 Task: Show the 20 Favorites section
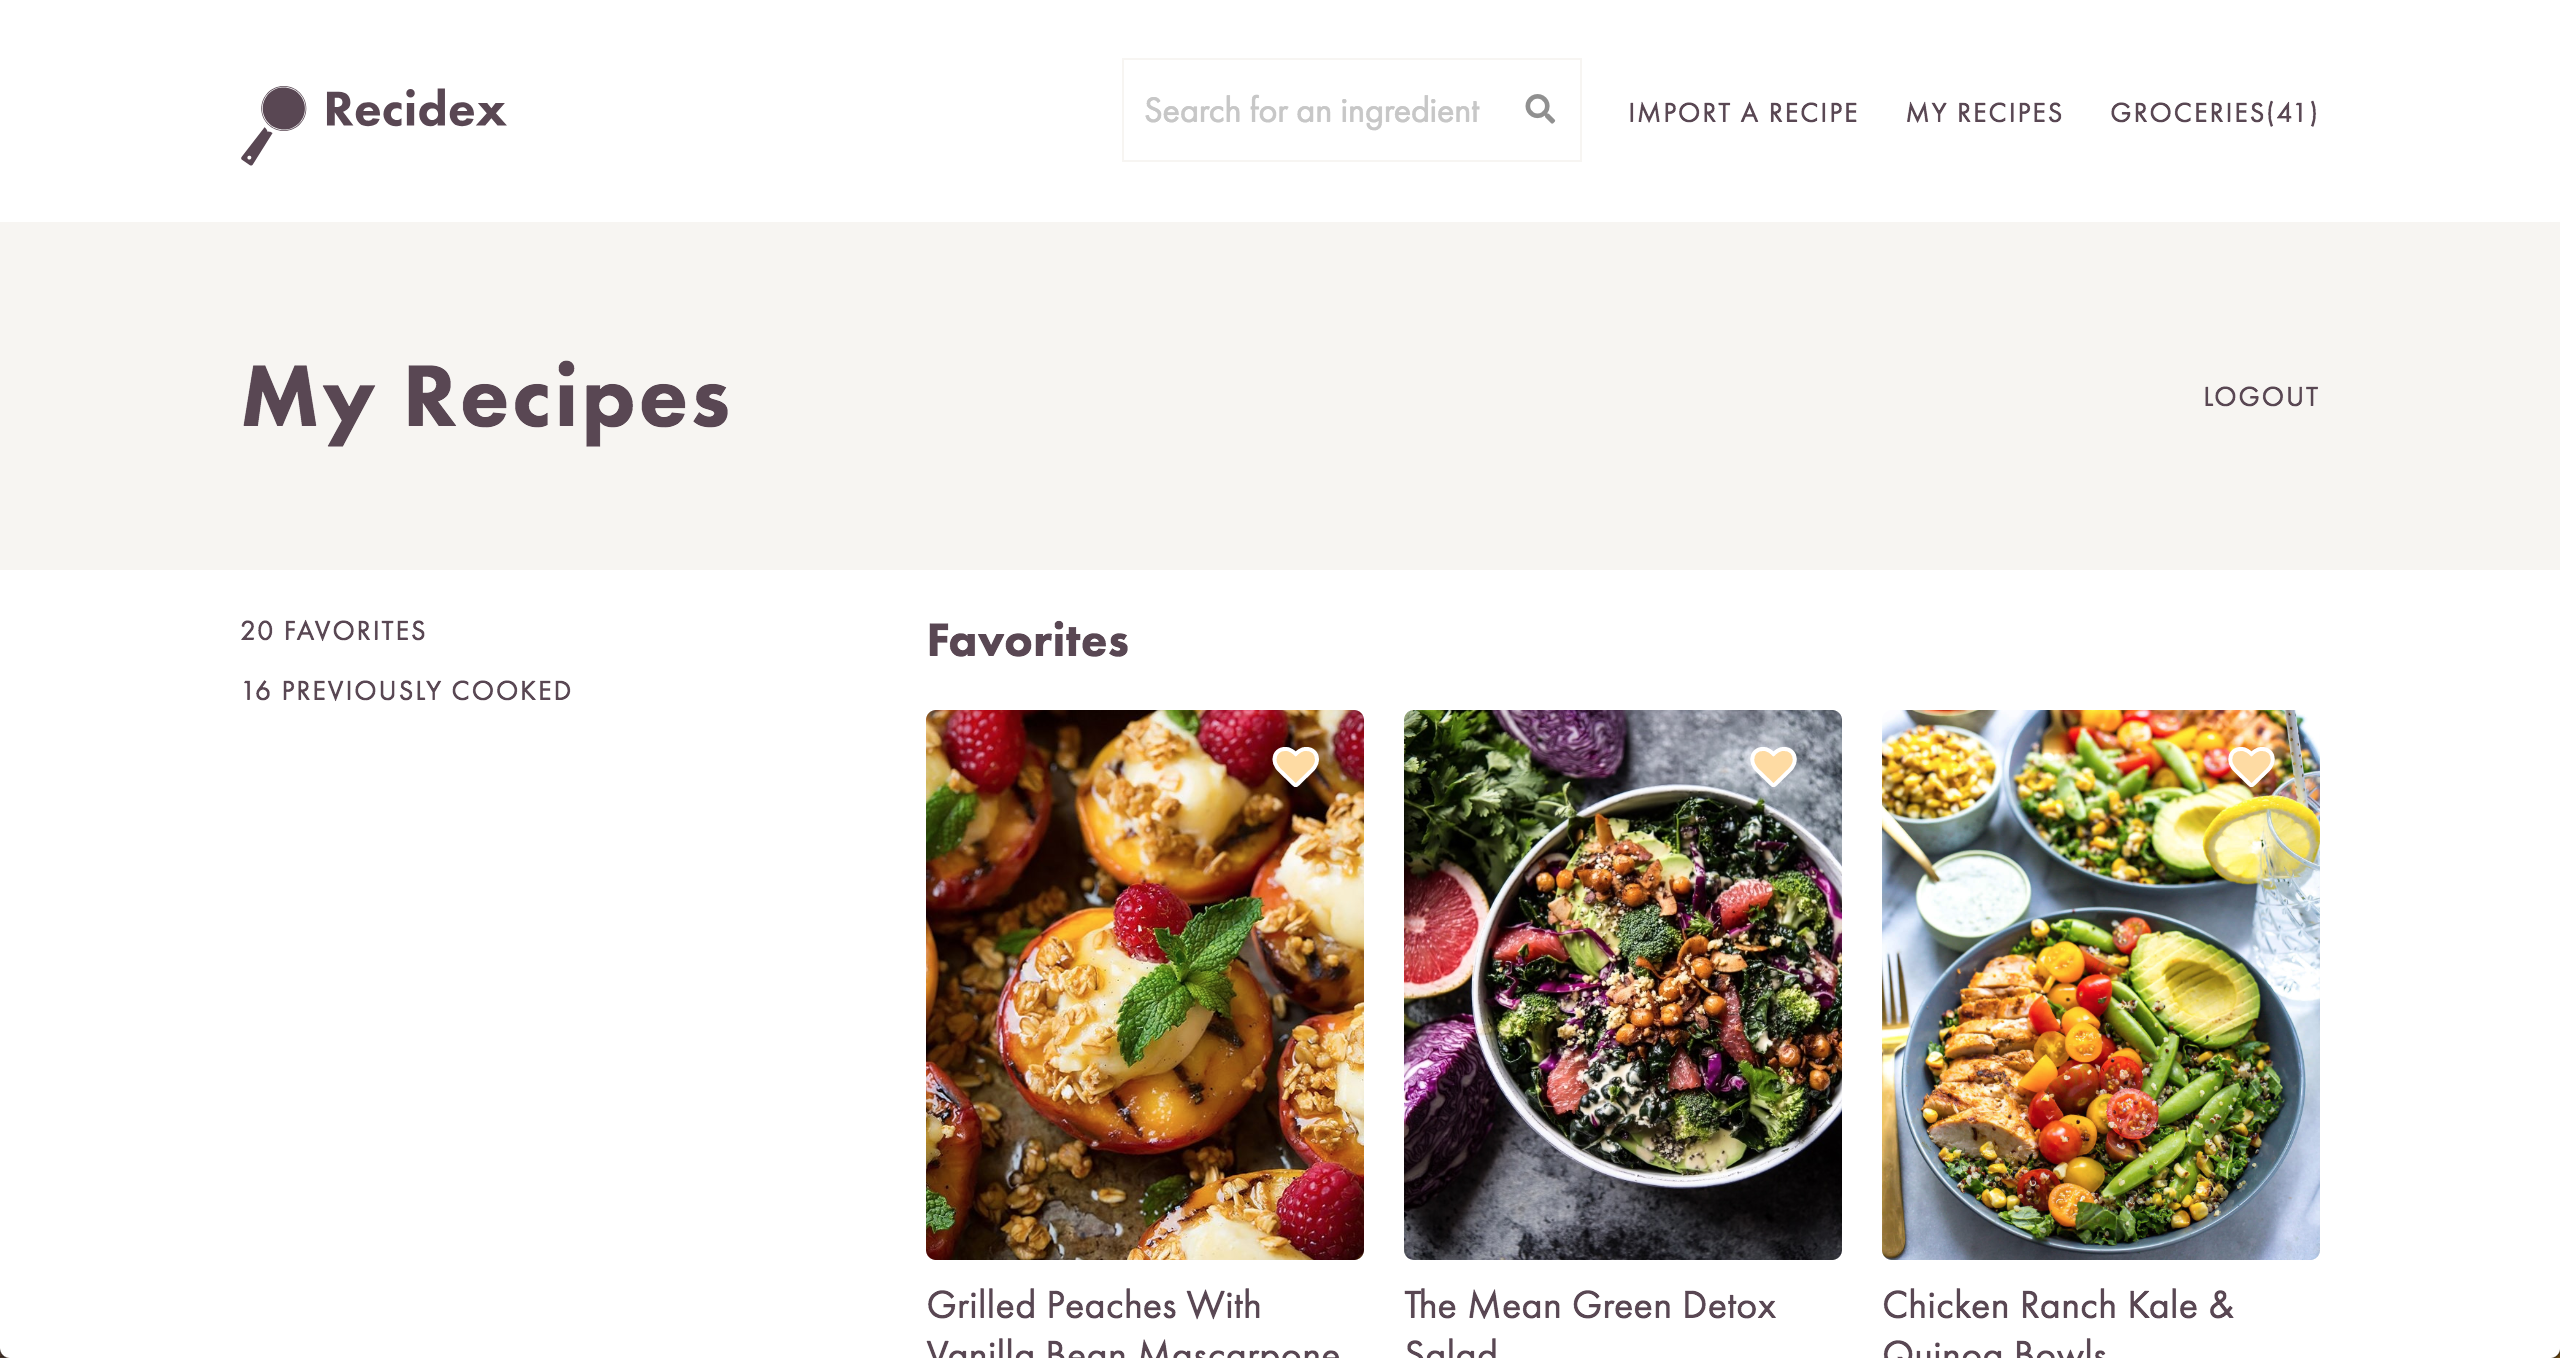click(333, 630)
